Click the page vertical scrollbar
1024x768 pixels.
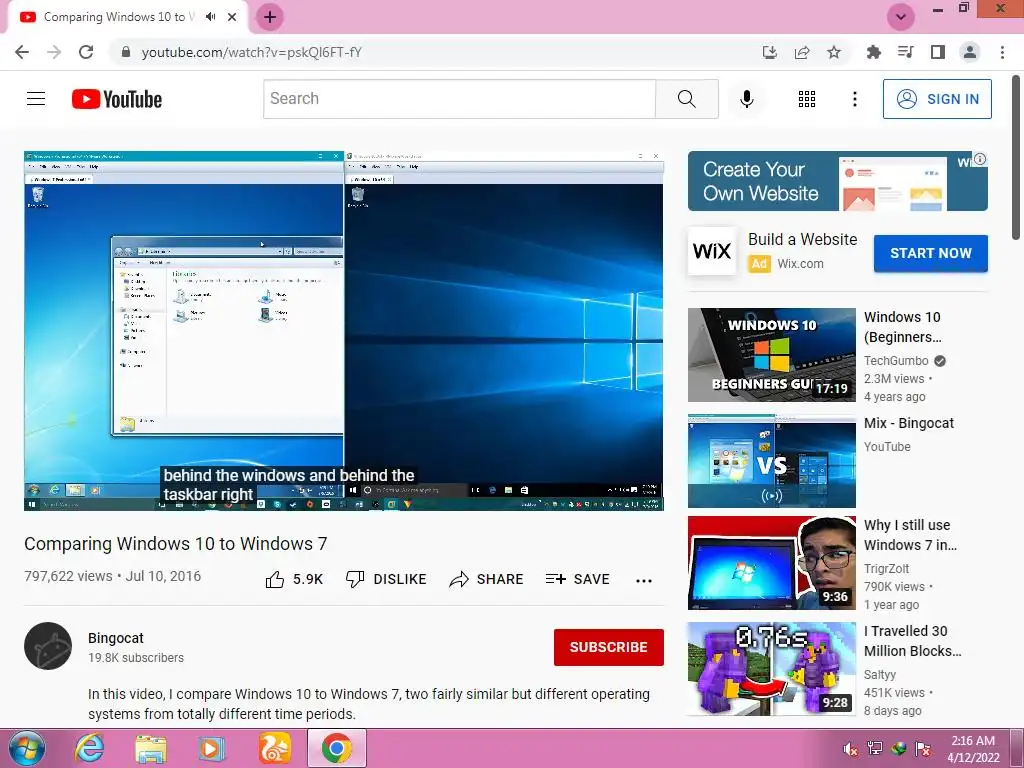tap(1017, 157)
